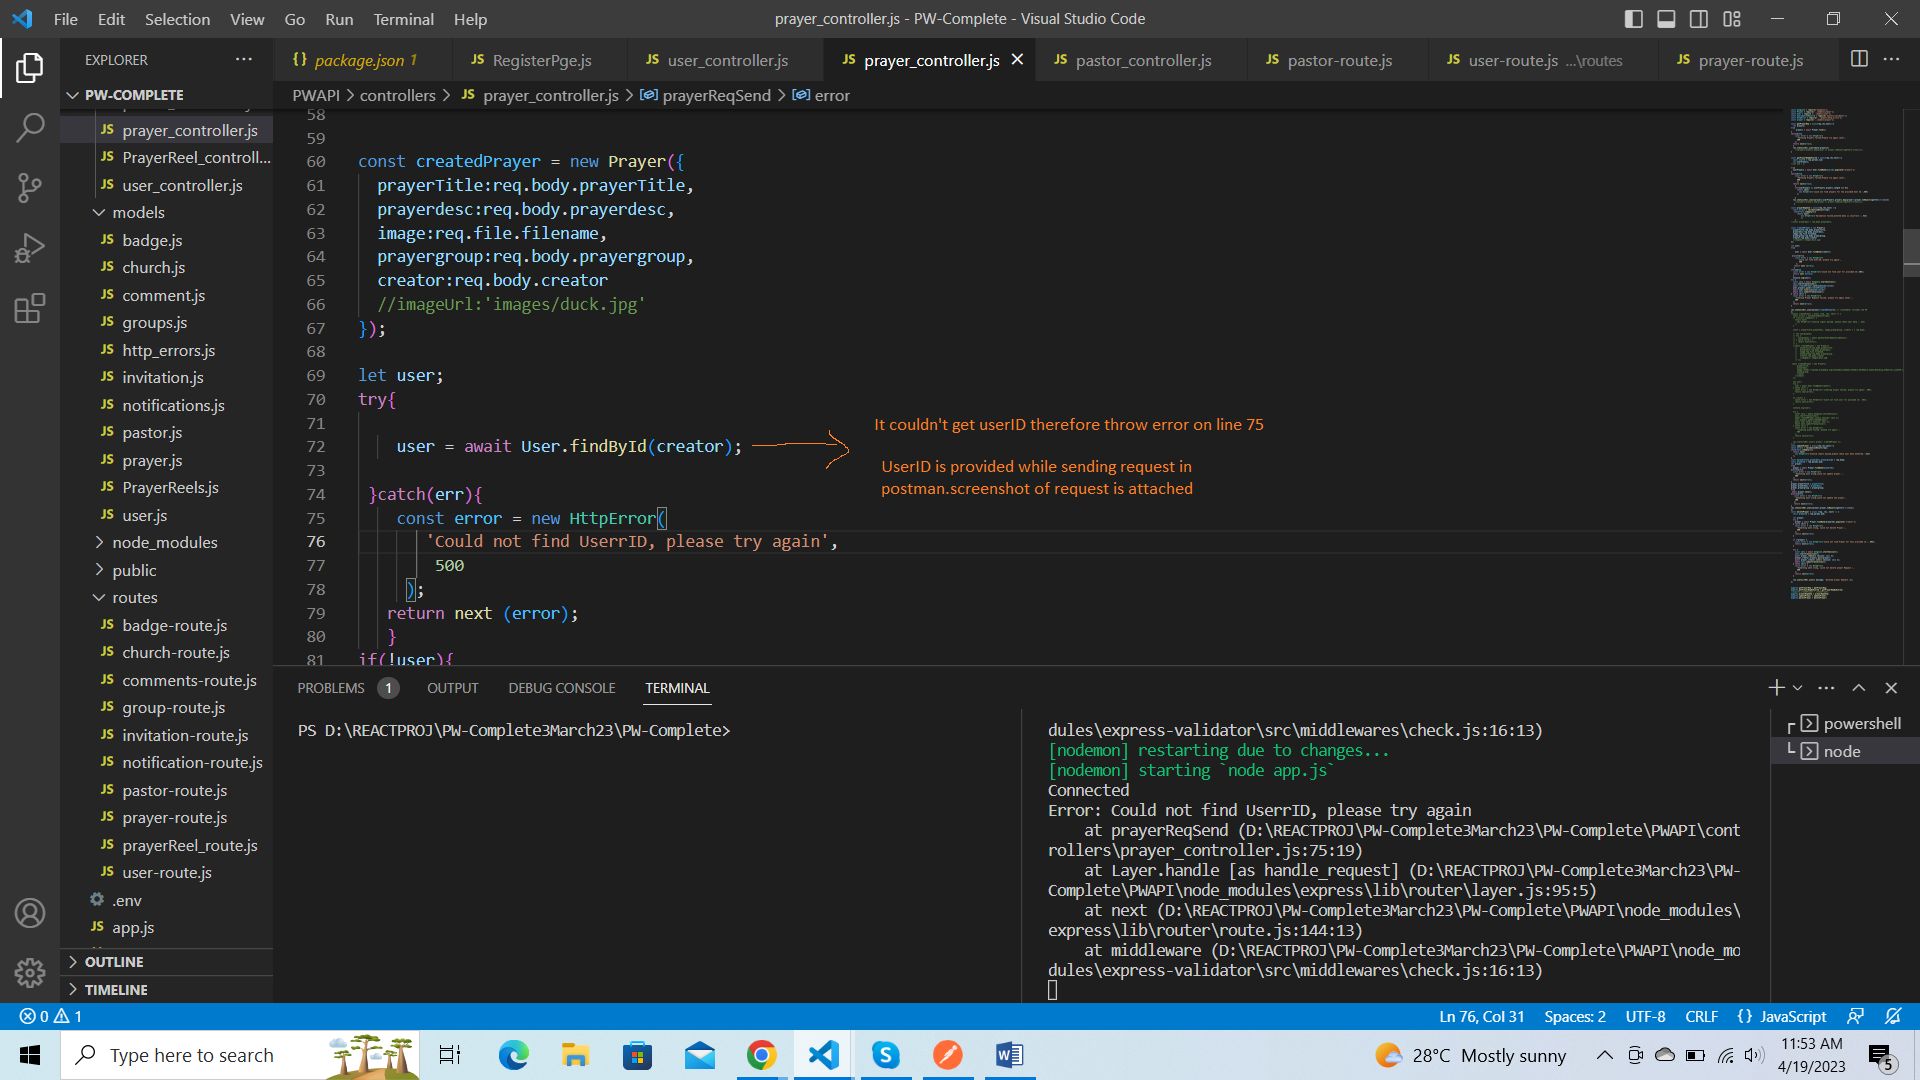Switch to the DEBUG CONSOLE panel tab
The image size is (1920, 1080).
561,688
